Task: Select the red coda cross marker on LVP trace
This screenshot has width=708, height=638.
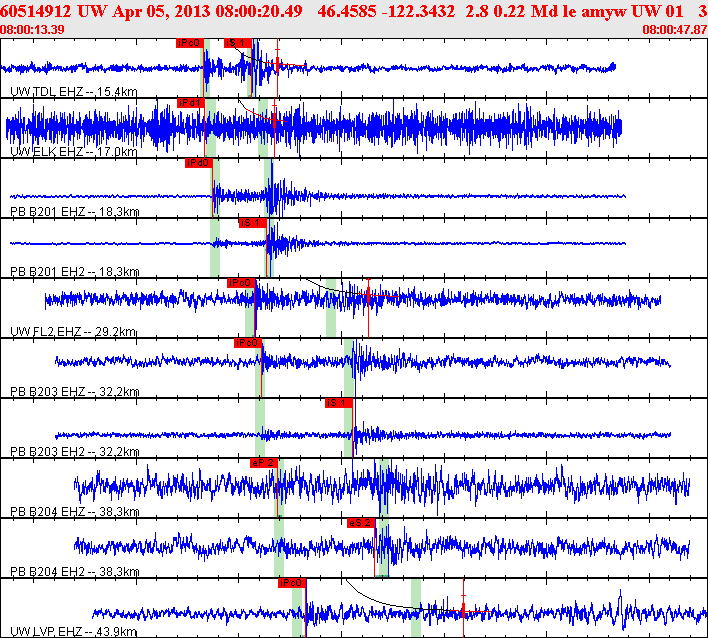Action: (x=463, y=611)
